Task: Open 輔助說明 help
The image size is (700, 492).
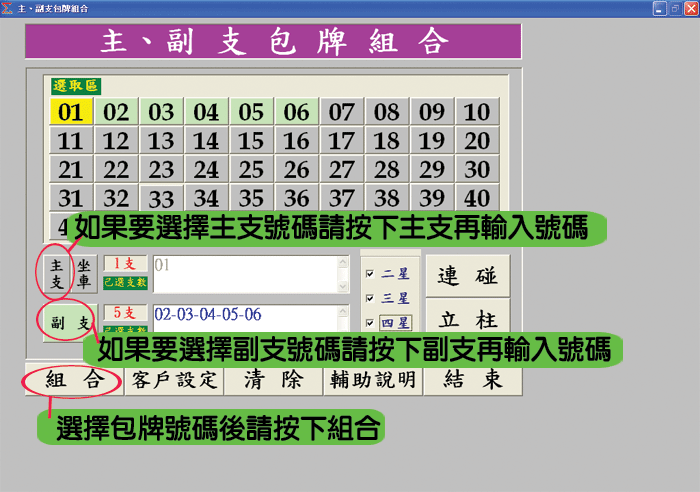Action: point(371,380)
